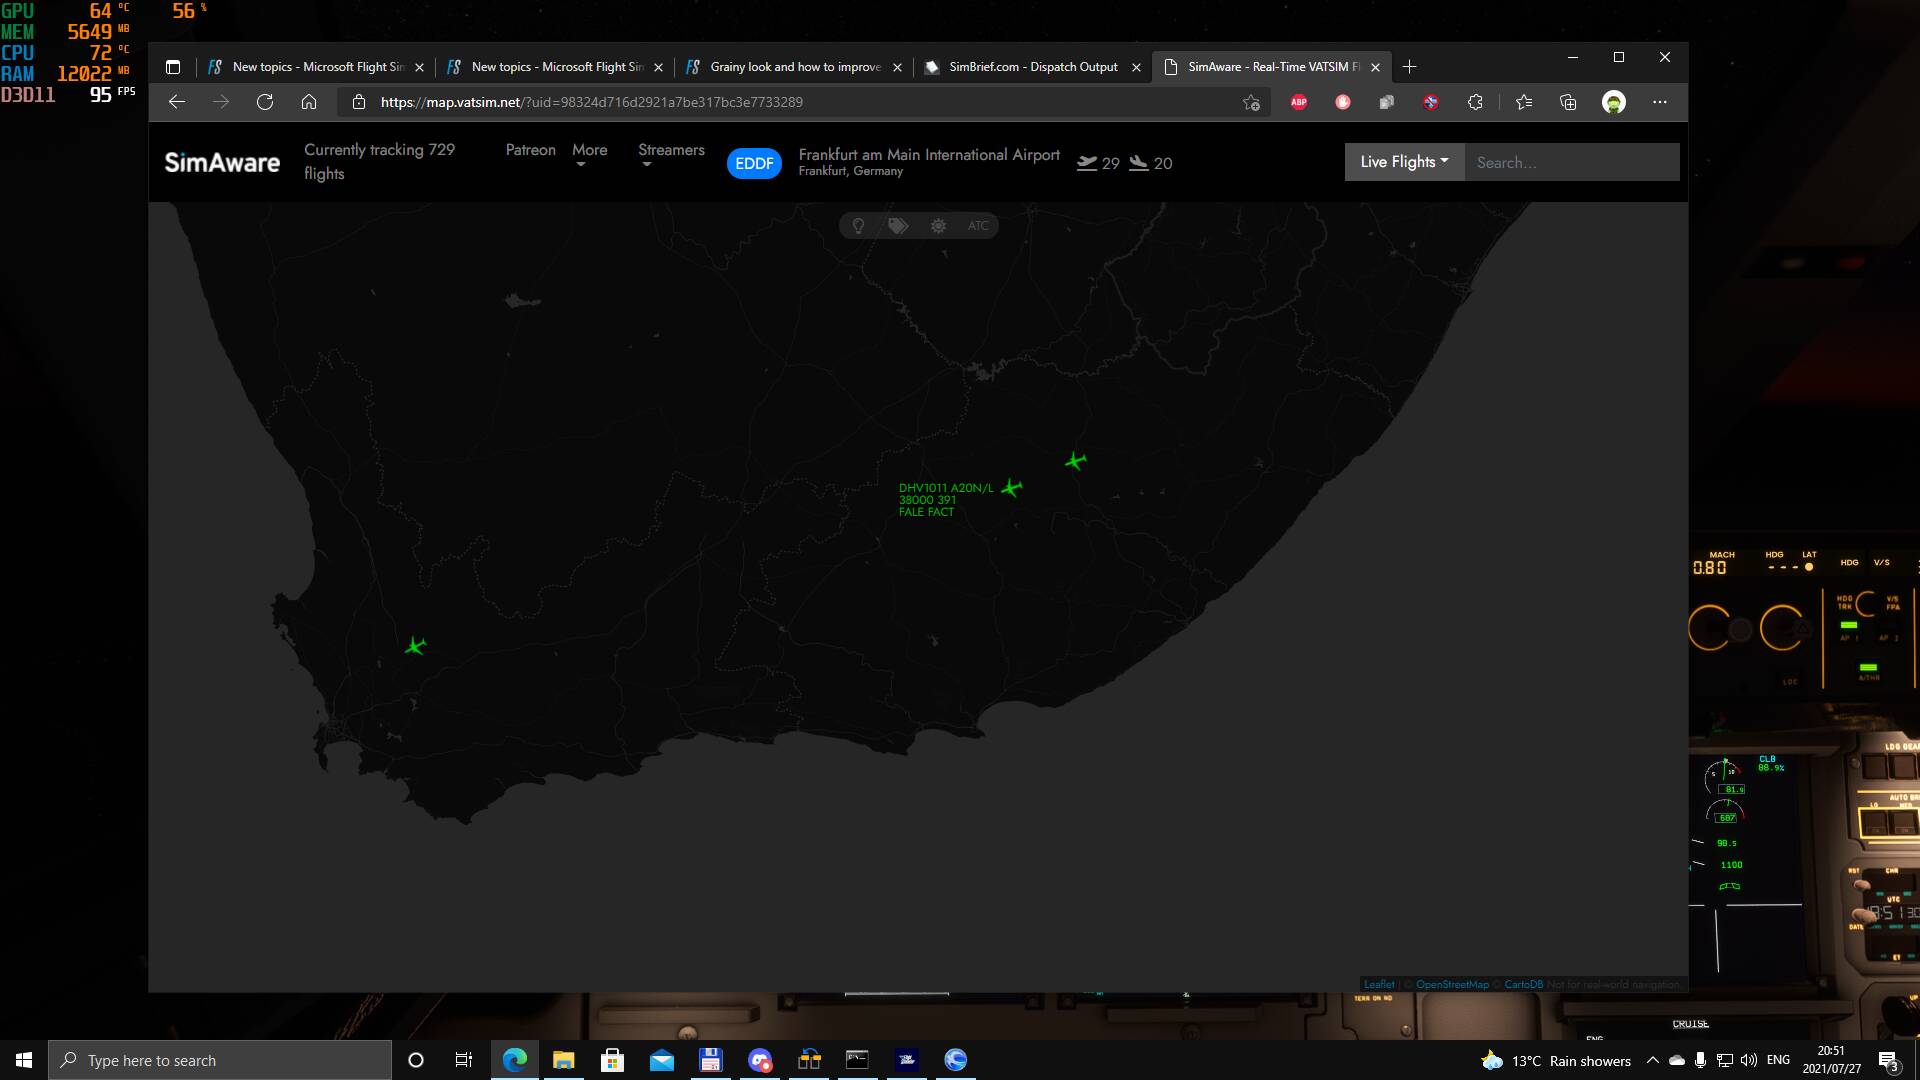Toggle the ATC overlay button
The height and width of the screenshot is (1080, 1920).
point(978,226)
